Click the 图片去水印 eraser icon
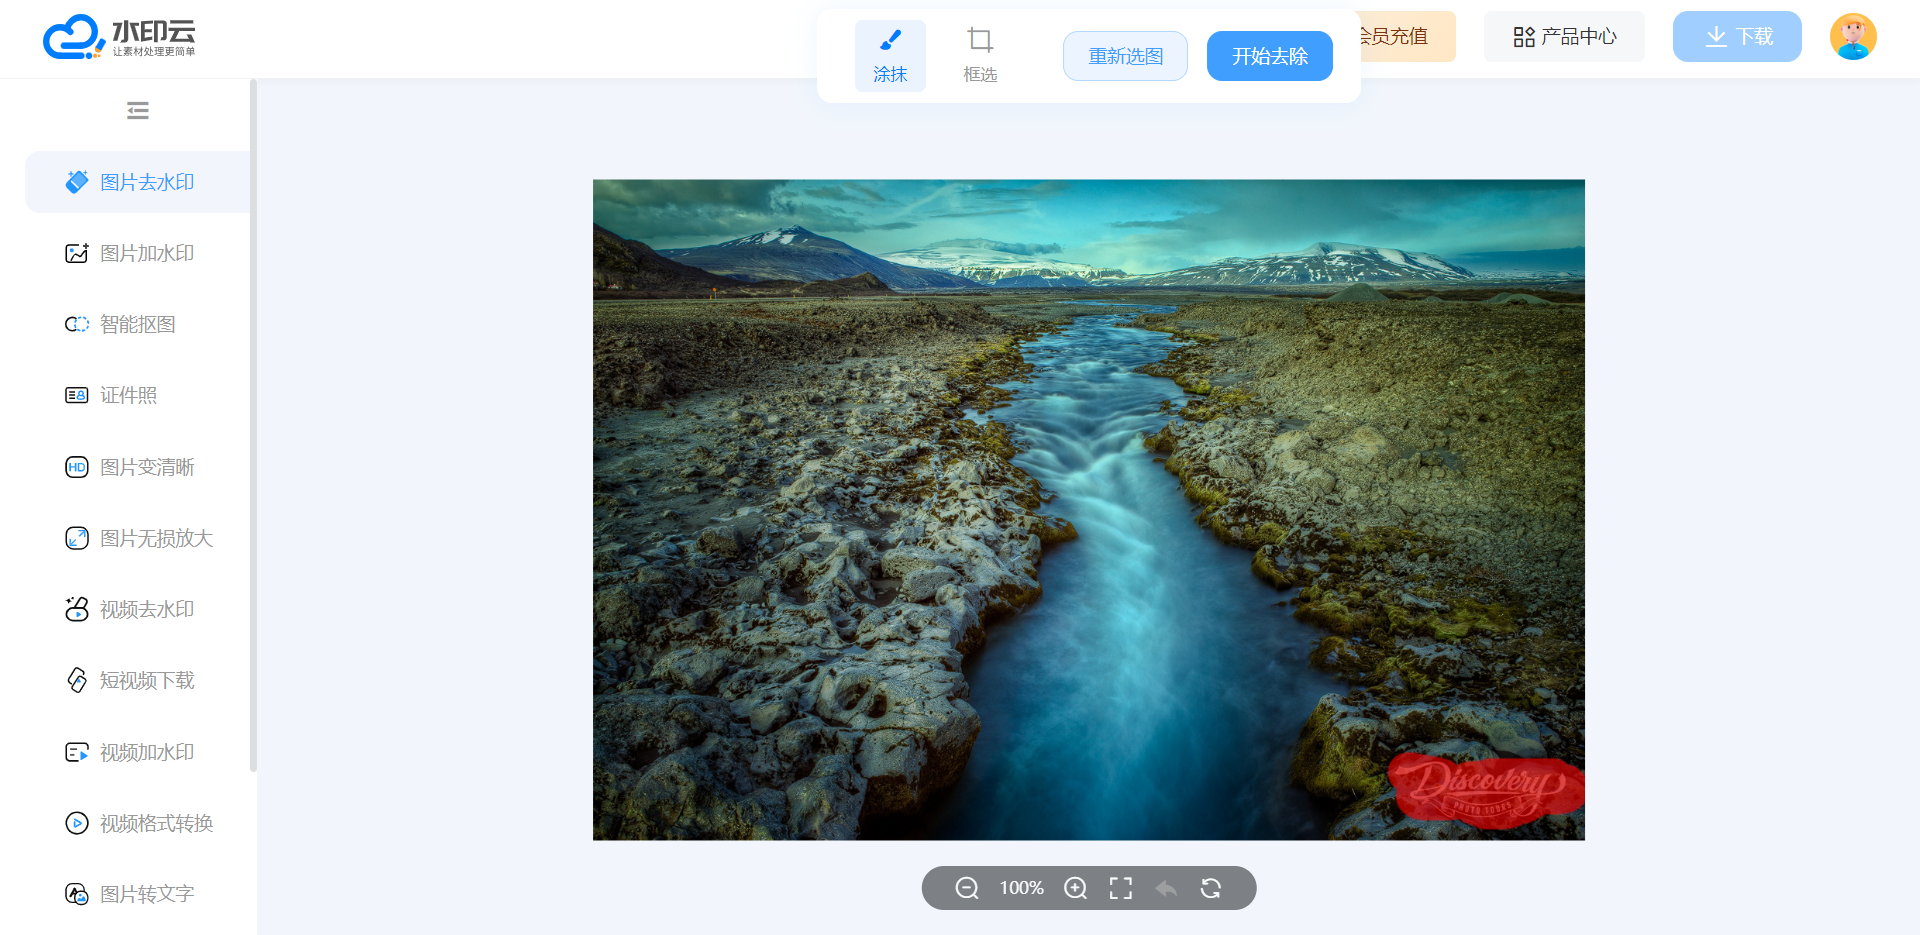1920x935 pixels. (77, 182)
